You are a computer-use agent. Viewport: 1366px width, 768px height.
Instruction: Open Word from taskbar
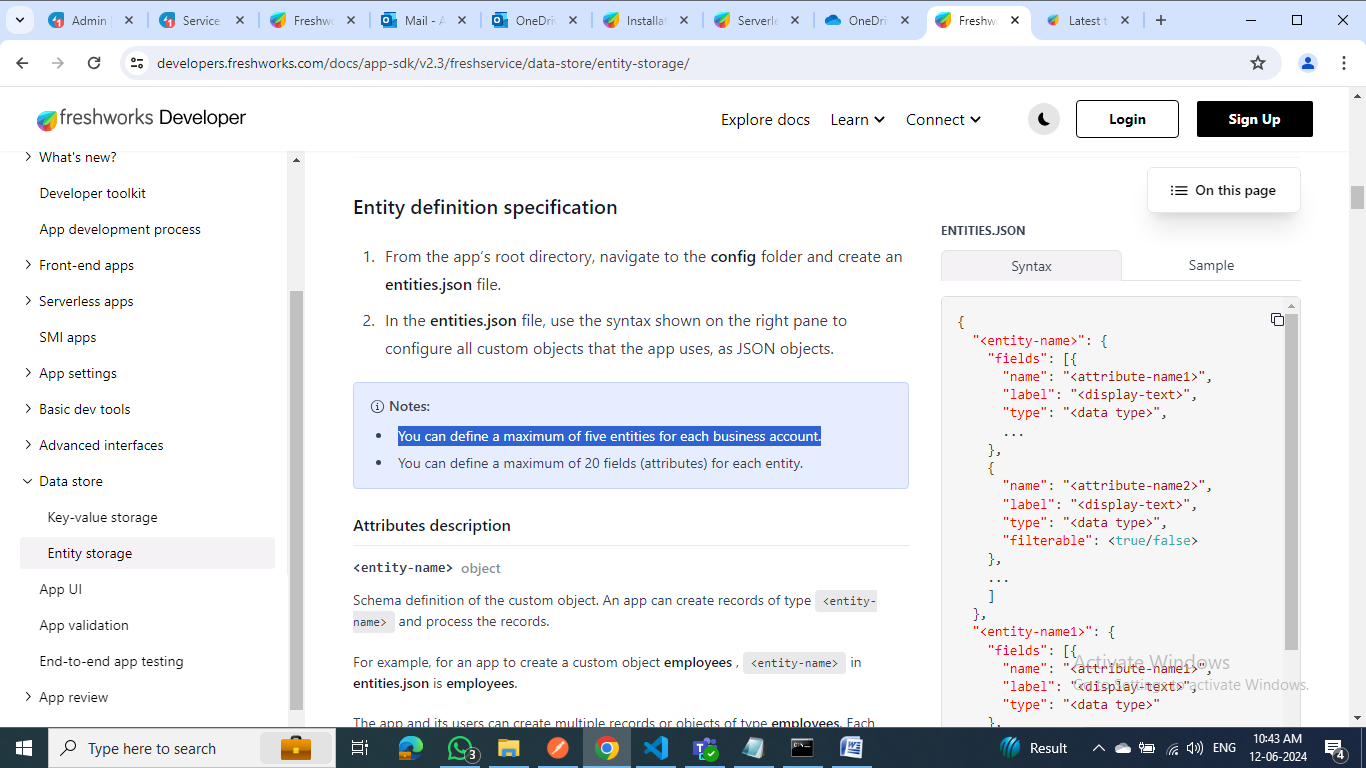[851, 748]
